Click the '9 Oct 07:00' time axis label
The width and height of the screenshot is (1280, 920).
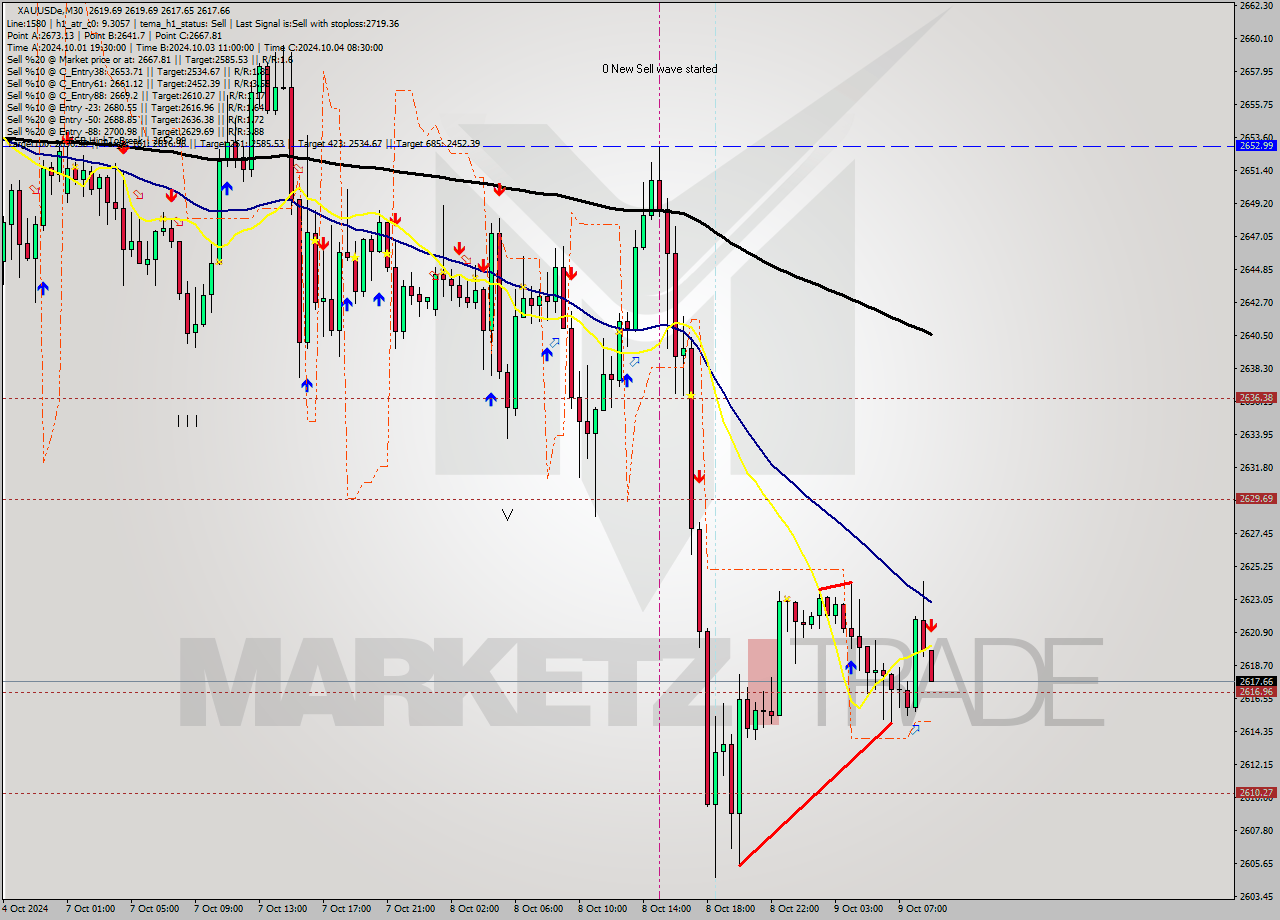pyautogui.click(x=922, y=909)
